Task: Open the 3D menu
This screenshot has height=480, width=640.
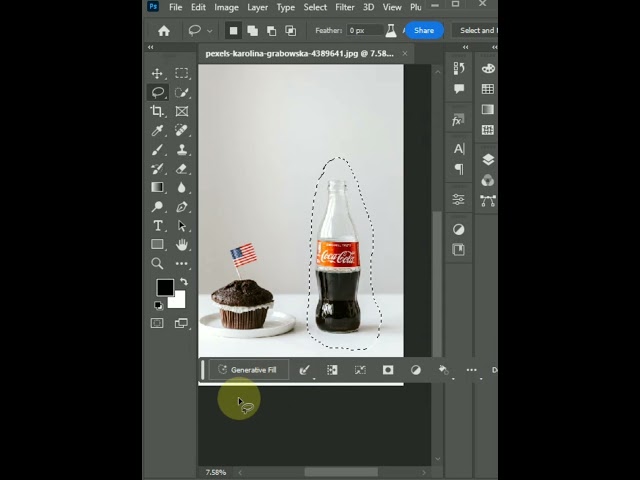Action: tap(369, 7)
